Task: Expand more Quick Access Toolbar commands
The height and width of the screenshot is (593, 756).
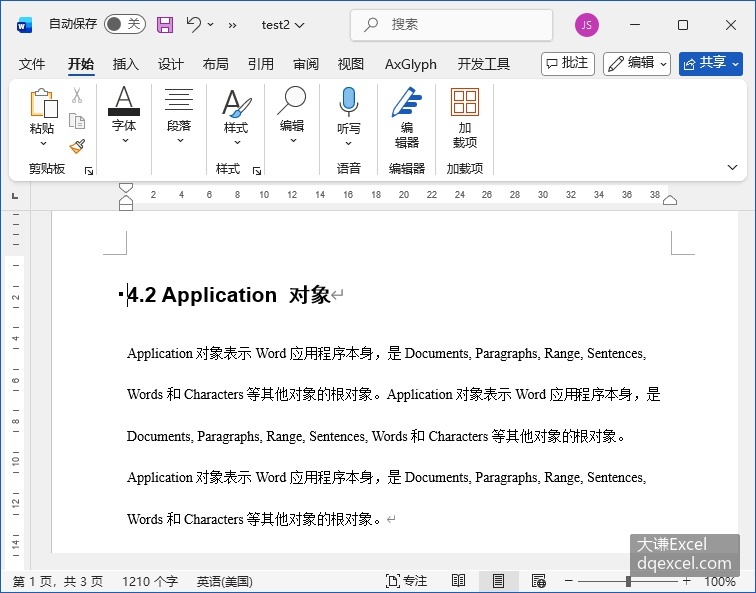Action: tap(232, 25)
